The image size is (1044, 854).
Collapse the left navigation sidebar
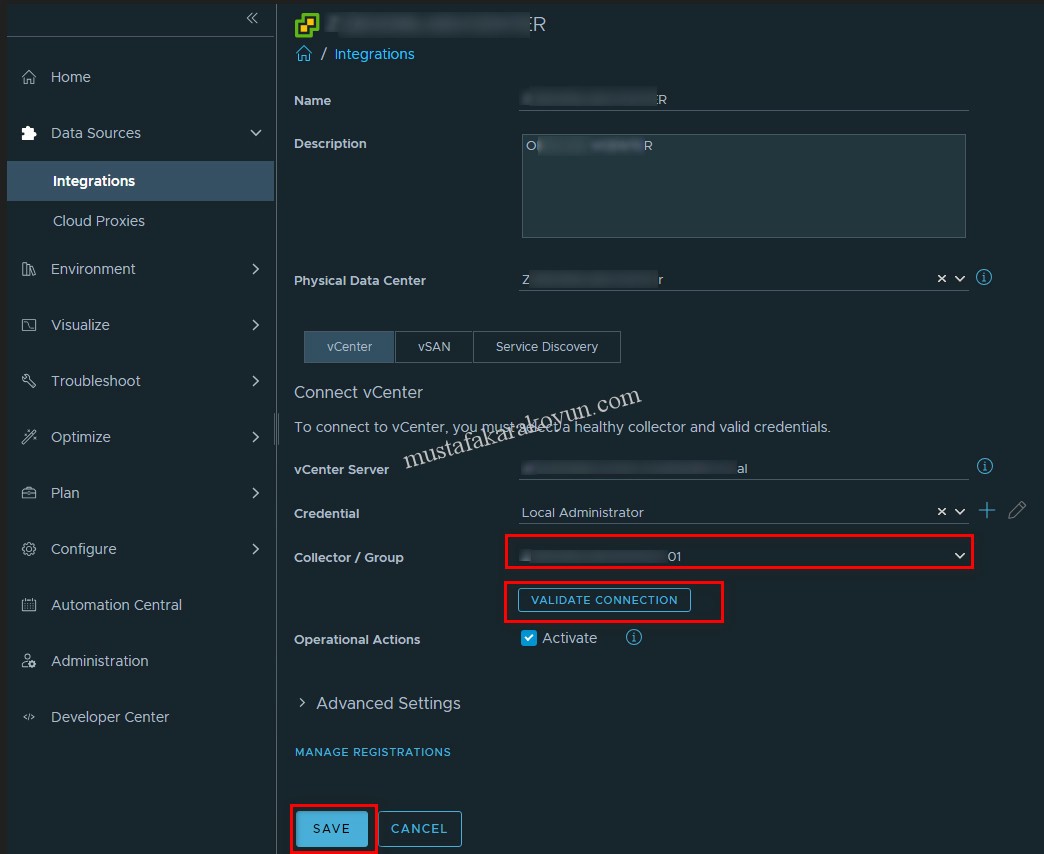[252, 18]
